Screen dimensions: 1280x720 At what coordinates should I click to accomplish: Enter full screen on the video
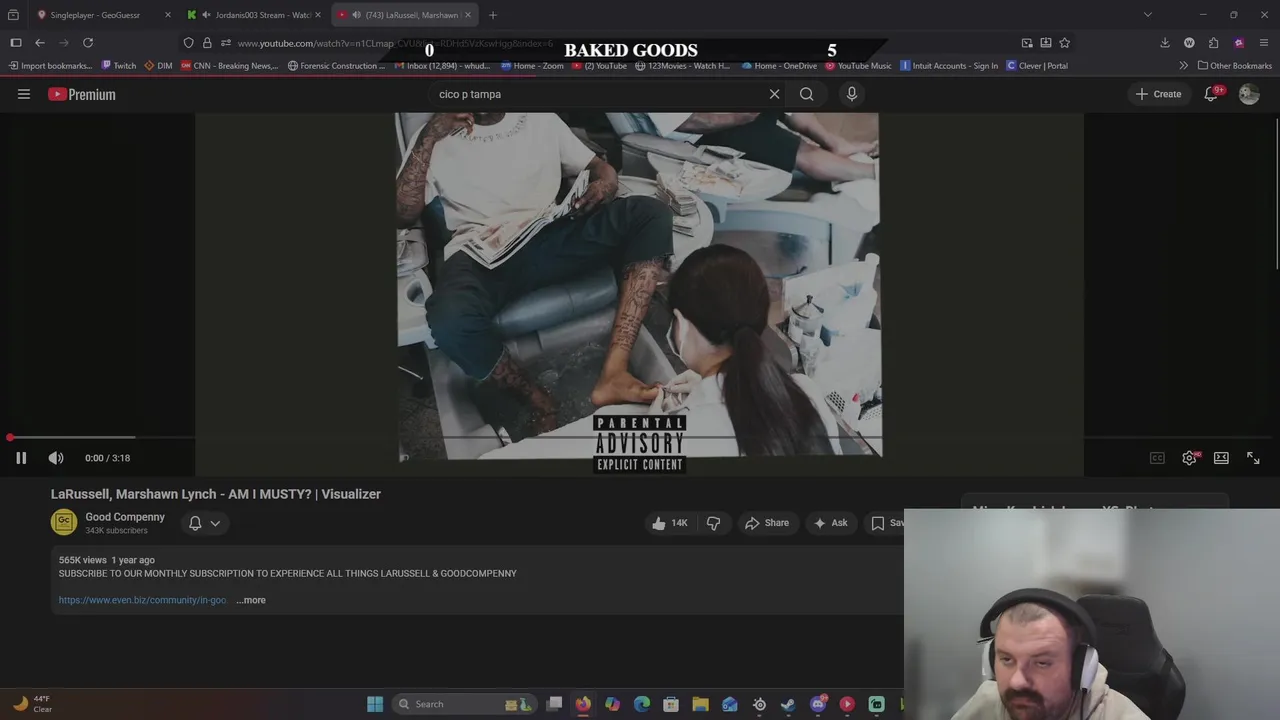coord(1253,458)
